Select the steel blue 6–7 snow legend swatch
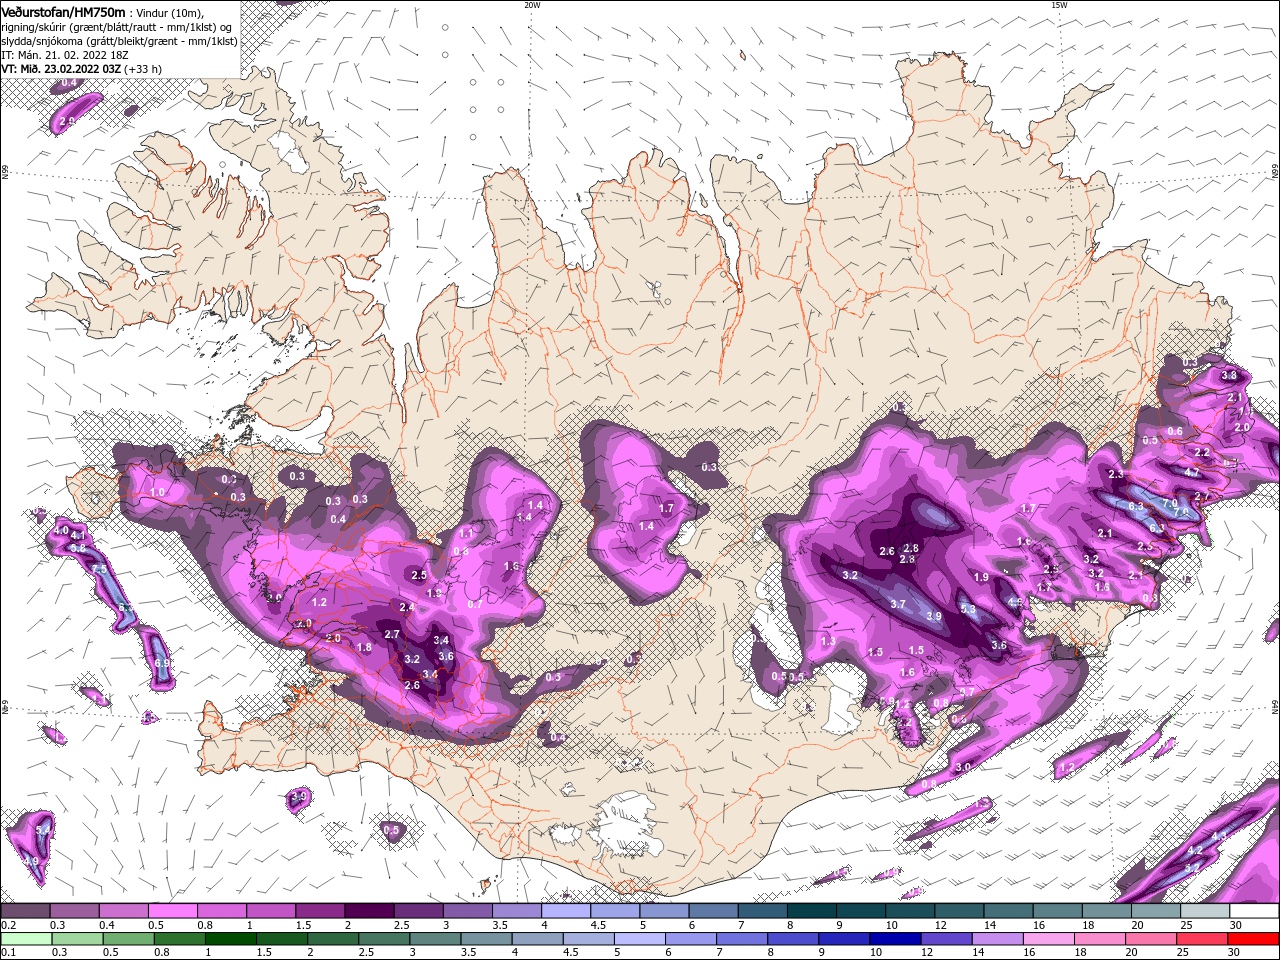The width and height of the screenshot is (1280, 960). click(714, 911)
